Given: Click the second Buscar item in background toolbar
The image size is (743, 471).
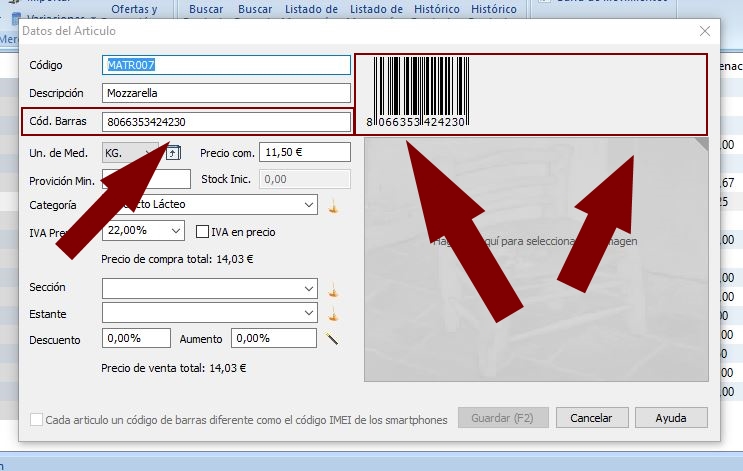Looking at the screenshot, I should click(x=255, y=9).
